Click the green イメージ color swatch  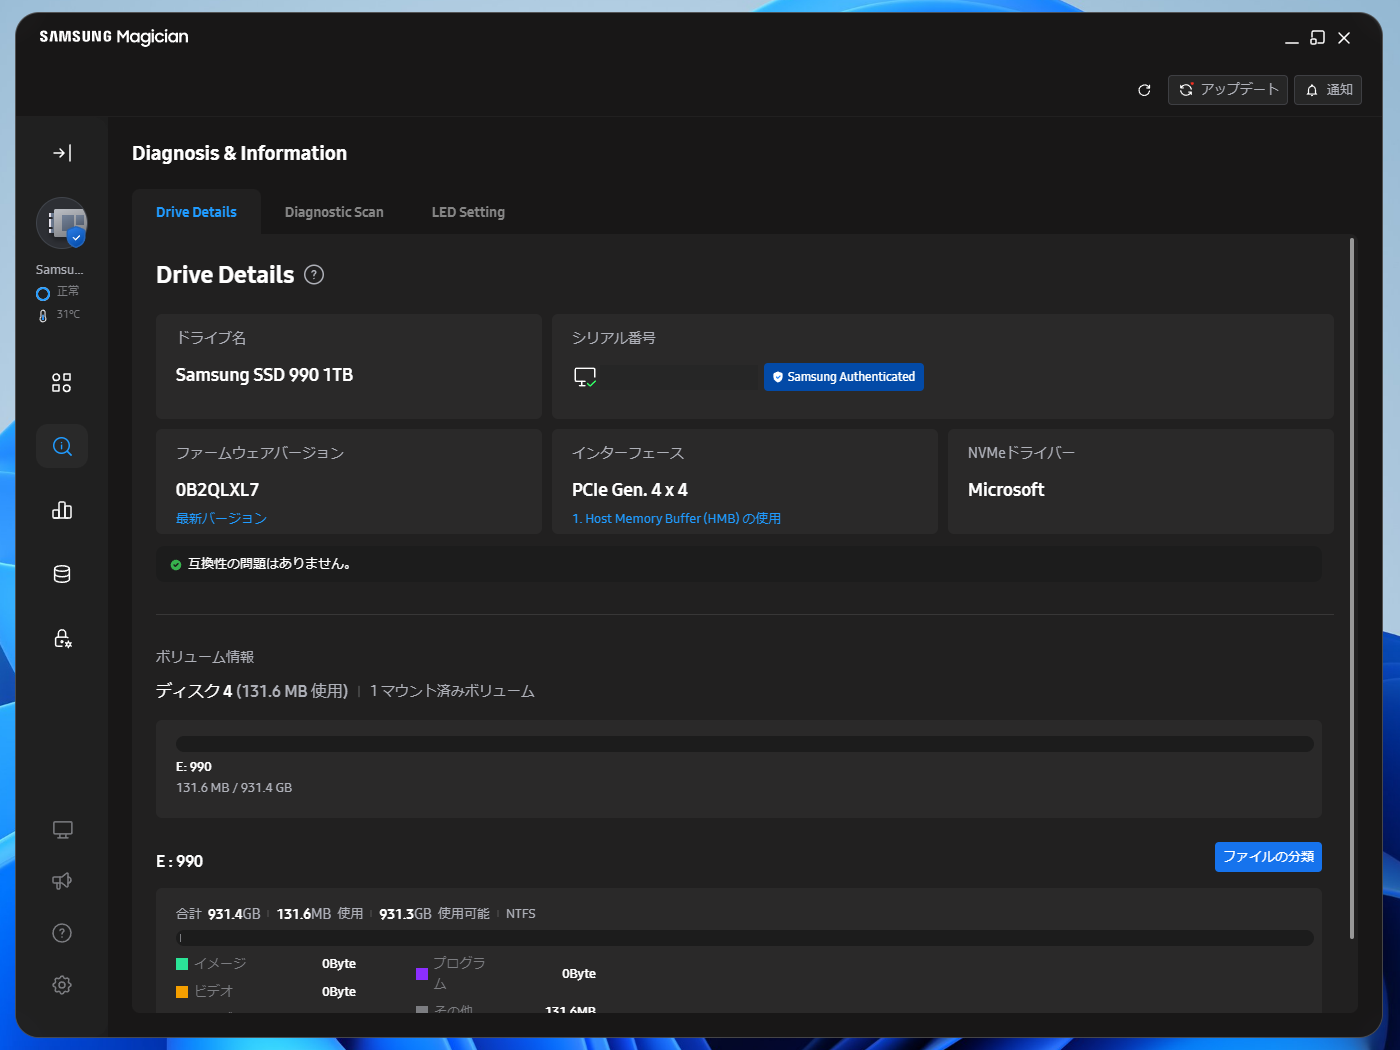[x=182, y=964]
